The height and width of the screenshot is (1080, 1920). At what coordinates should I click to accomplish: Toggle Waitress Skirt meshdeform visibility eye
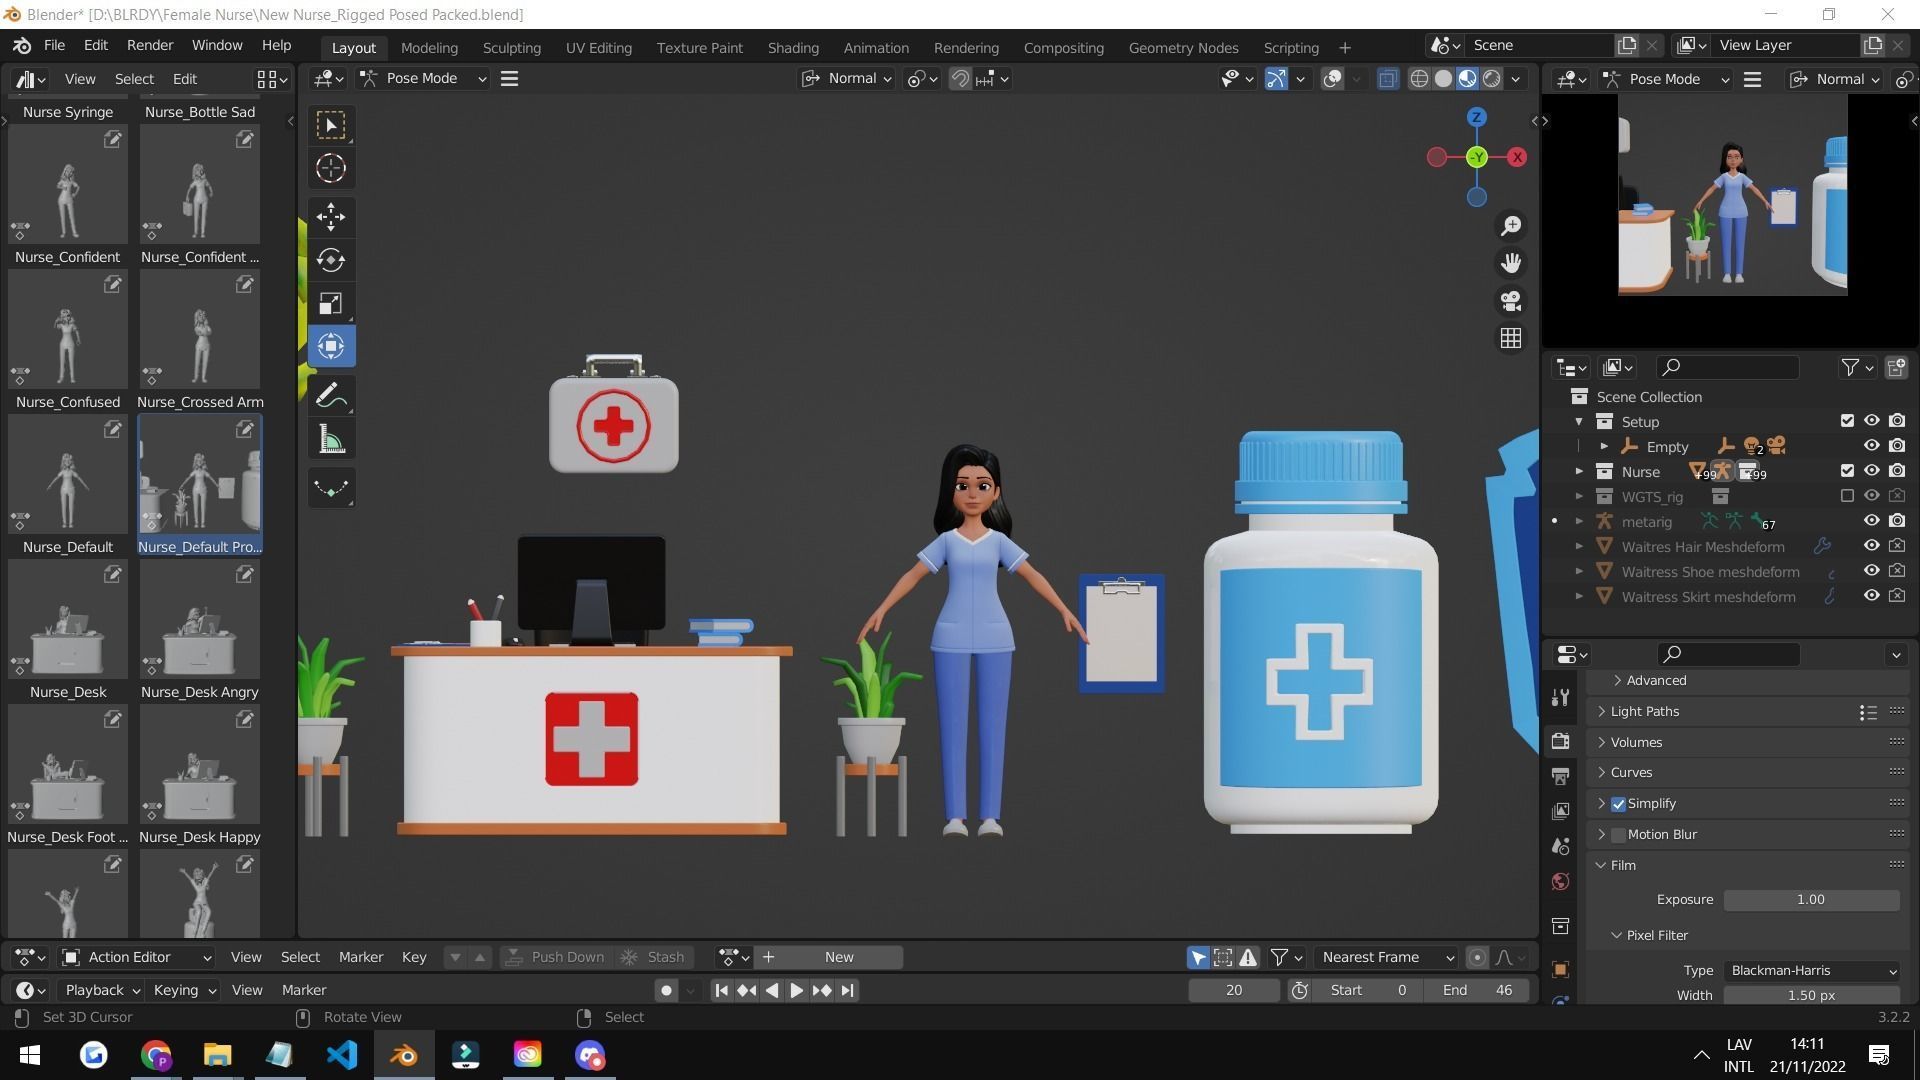point(1871,596)
